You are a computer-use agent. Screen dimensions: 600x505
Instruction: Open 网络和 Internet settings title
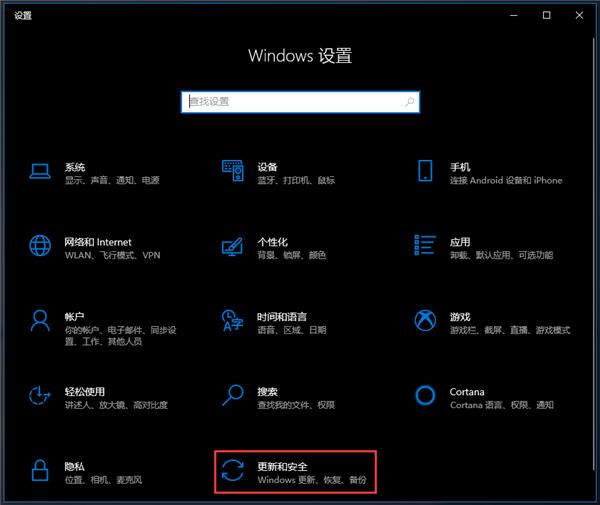[98, 242]
